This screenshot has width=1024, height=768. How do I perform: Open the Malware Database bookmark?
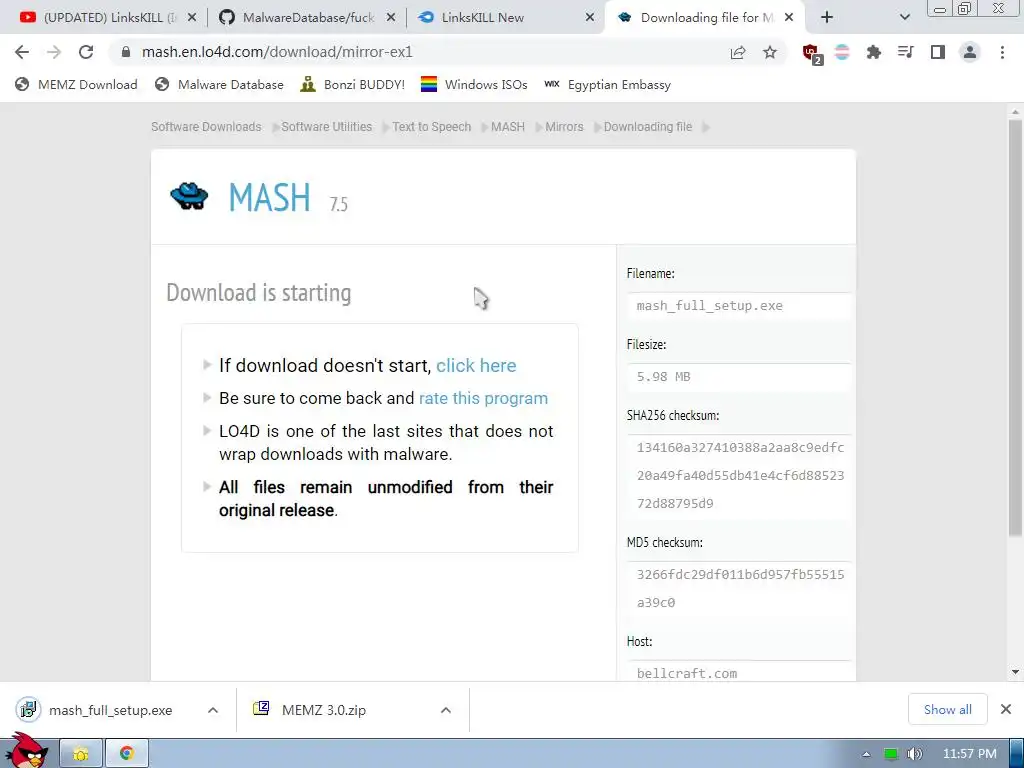click(x=219, y=84)
